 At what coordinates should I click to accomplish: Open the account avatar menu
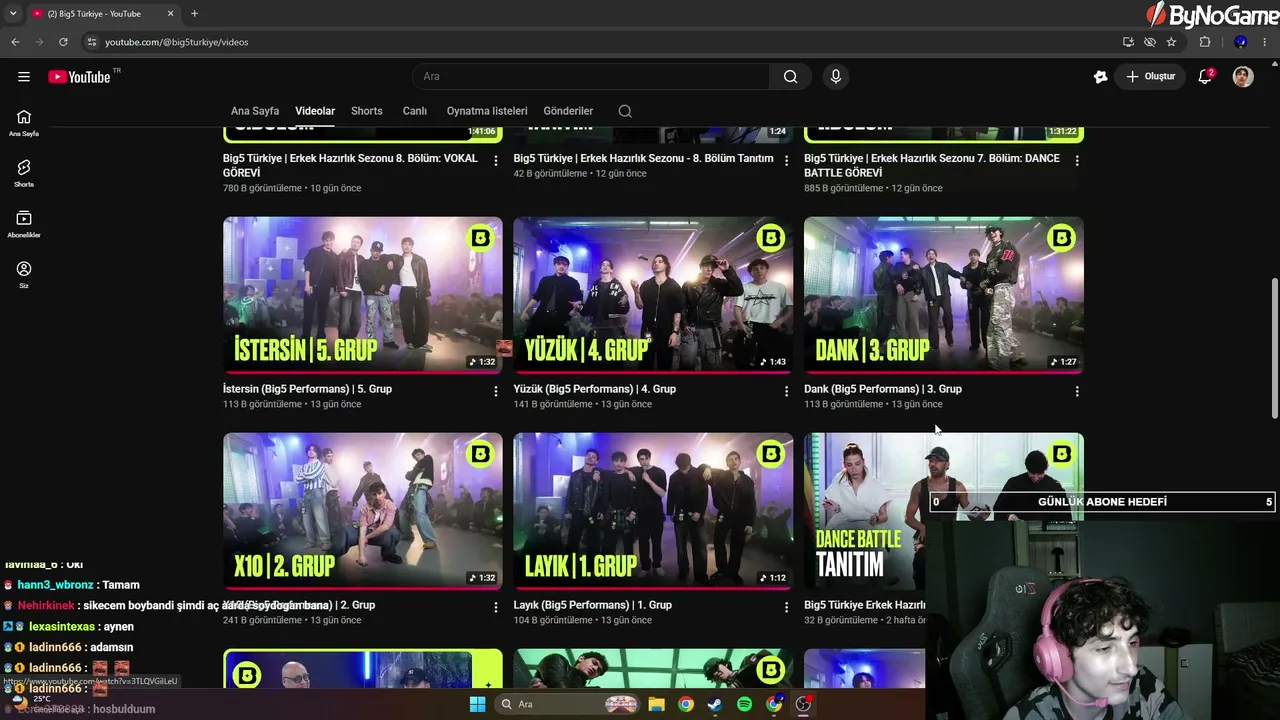tap(1243, 77)
